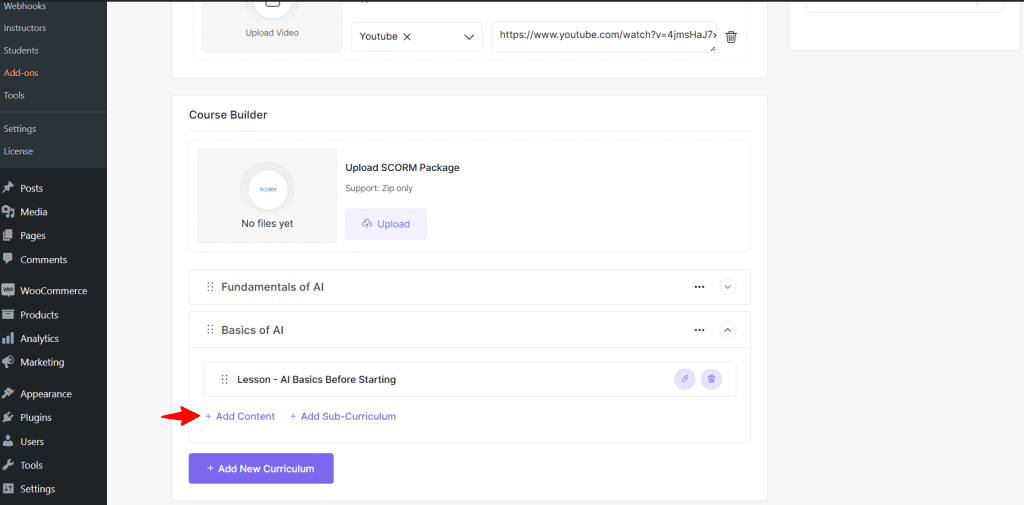This screenshot has height=505, width=1024.
Task: Click Basics of AI title text
Action: tap(252, 330)
